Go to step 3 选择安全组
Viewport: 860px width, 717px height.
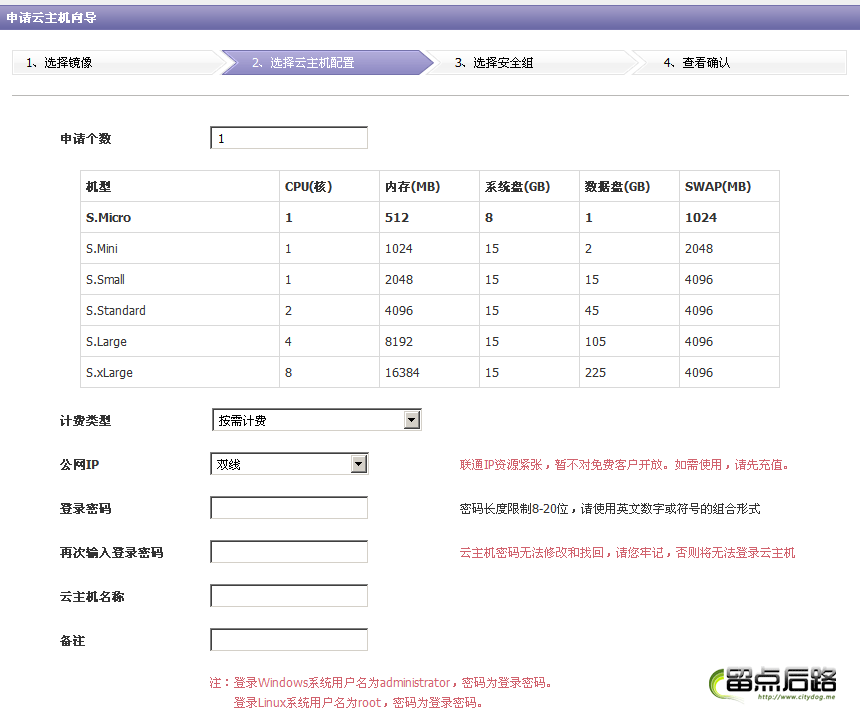click(530, 63)
